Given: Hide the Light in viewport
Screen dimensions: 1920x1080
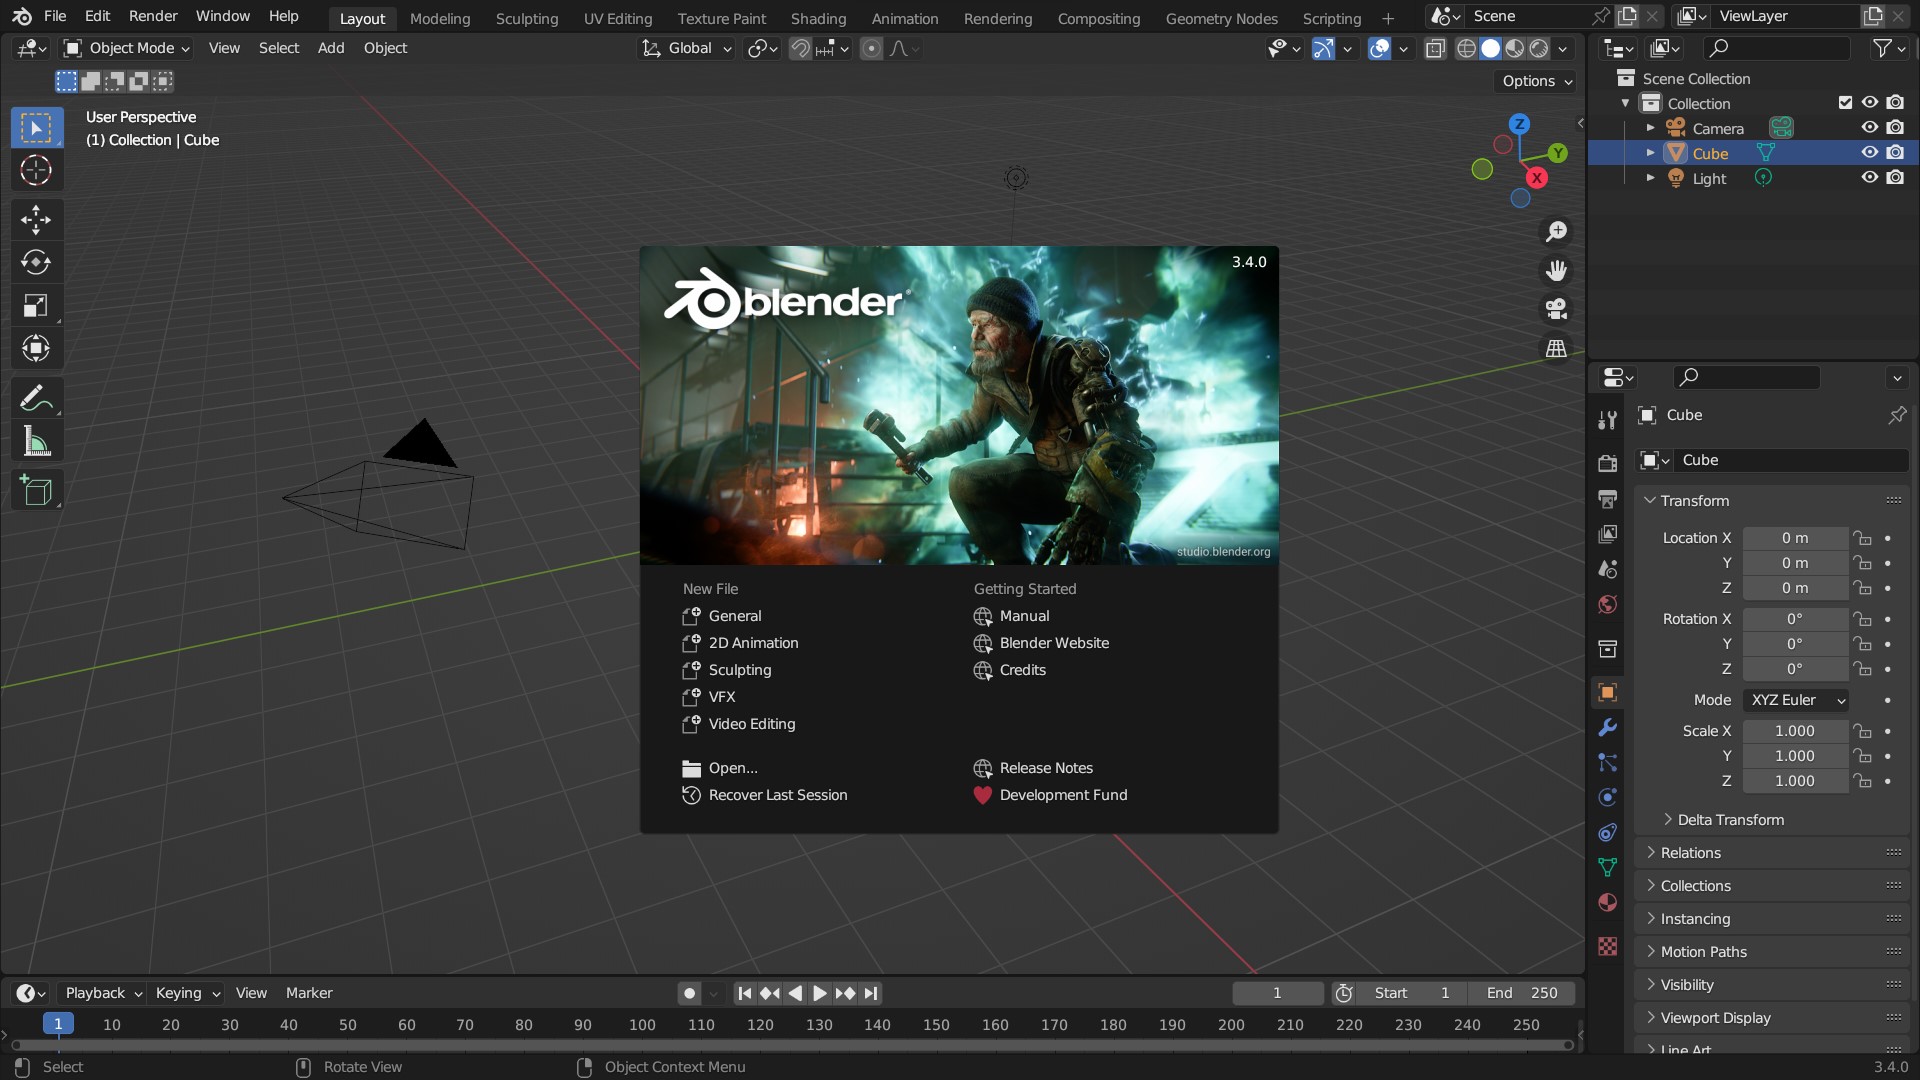Looking at the screenshot, I should coord(1869,178).
